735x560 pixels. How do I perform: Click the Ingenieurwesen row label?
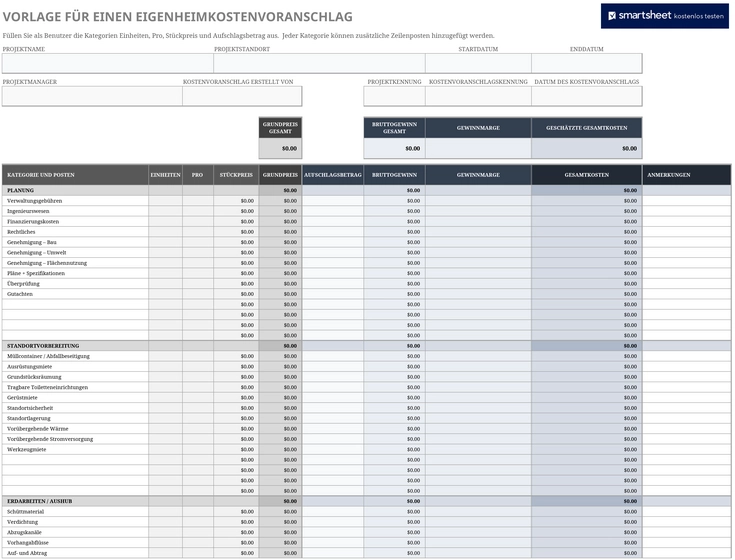point(28,211)
